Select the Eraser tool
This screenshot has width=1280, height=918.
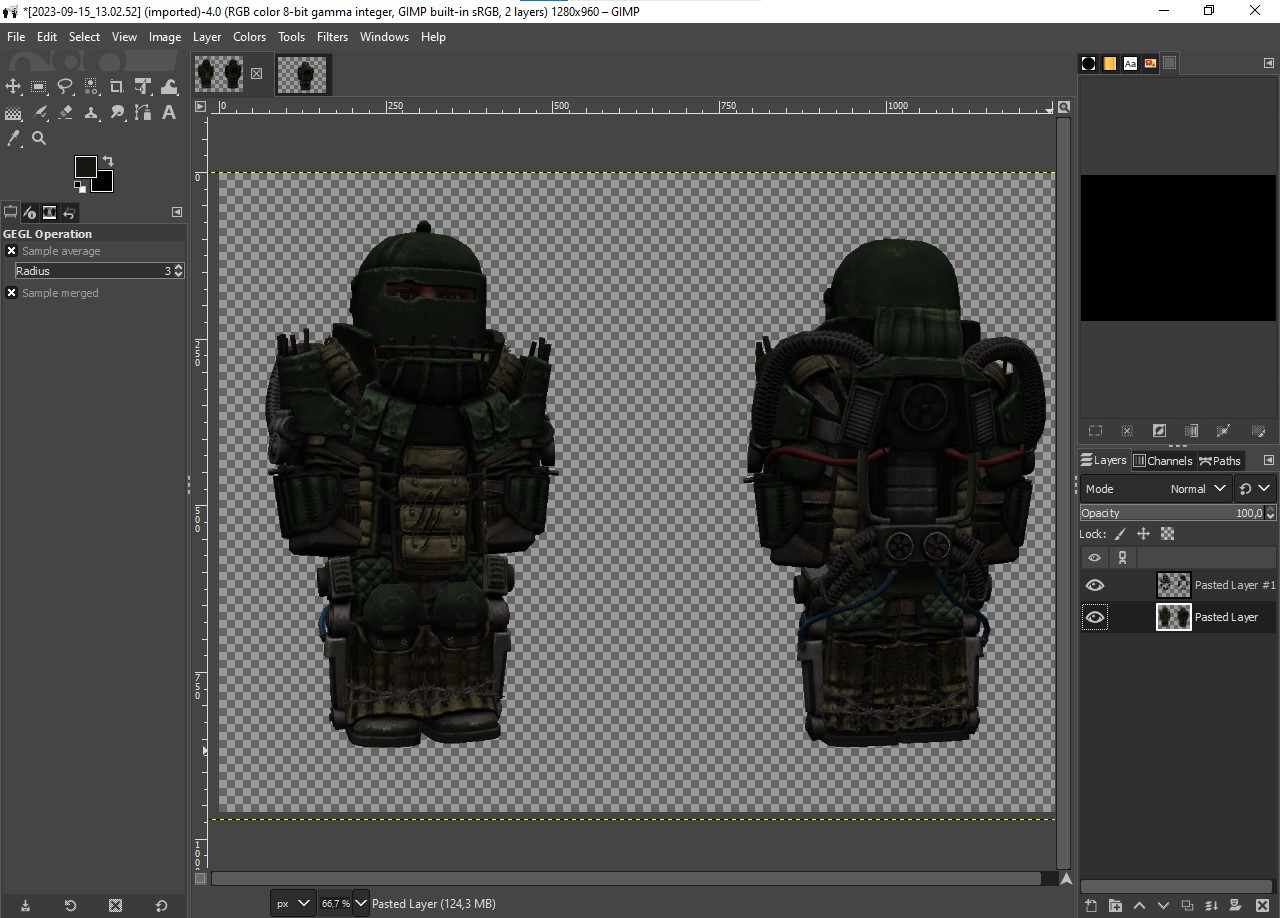pyautogui.click(x=65, y=113)
